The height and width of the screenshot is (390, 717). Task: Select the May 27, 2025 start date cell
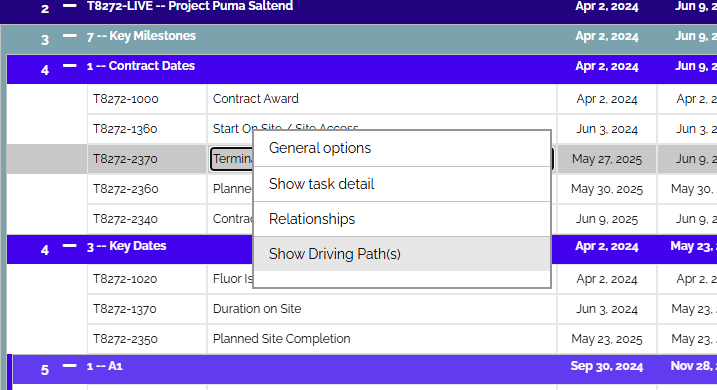(607, 159)
